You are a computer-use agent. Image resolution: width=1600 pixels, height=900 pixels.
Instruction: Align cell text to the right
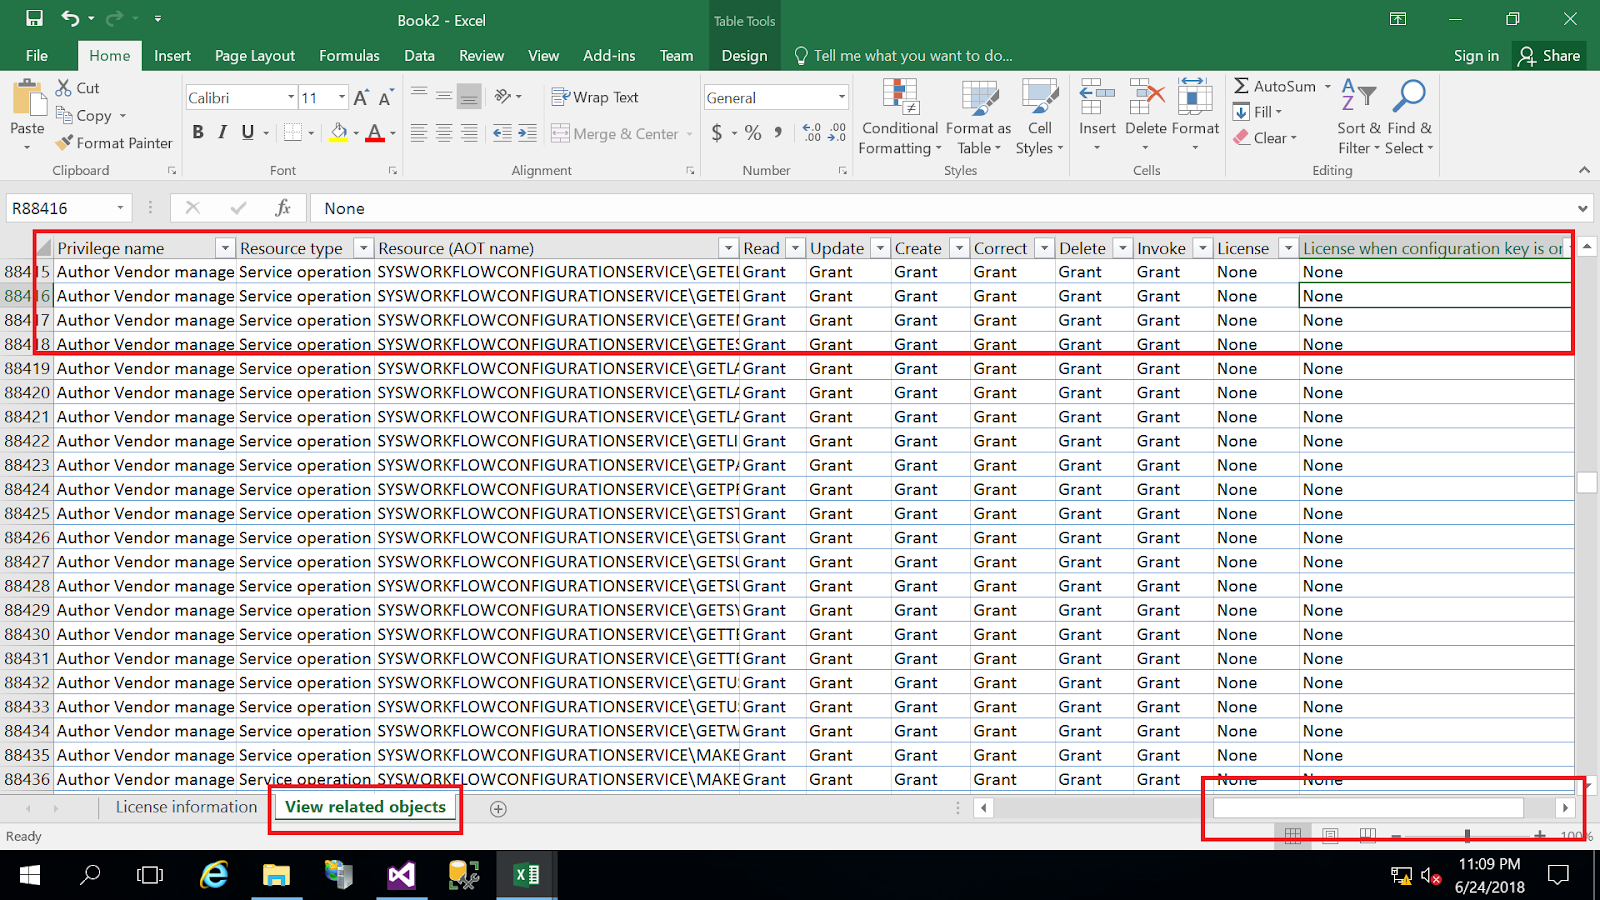(468, 133)
